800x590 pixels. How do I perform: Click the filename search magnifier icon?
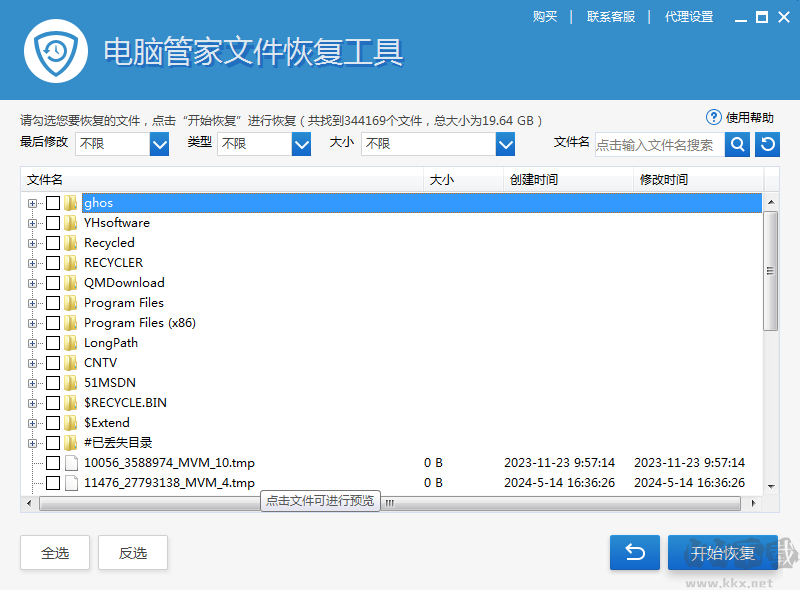(736, 143)
